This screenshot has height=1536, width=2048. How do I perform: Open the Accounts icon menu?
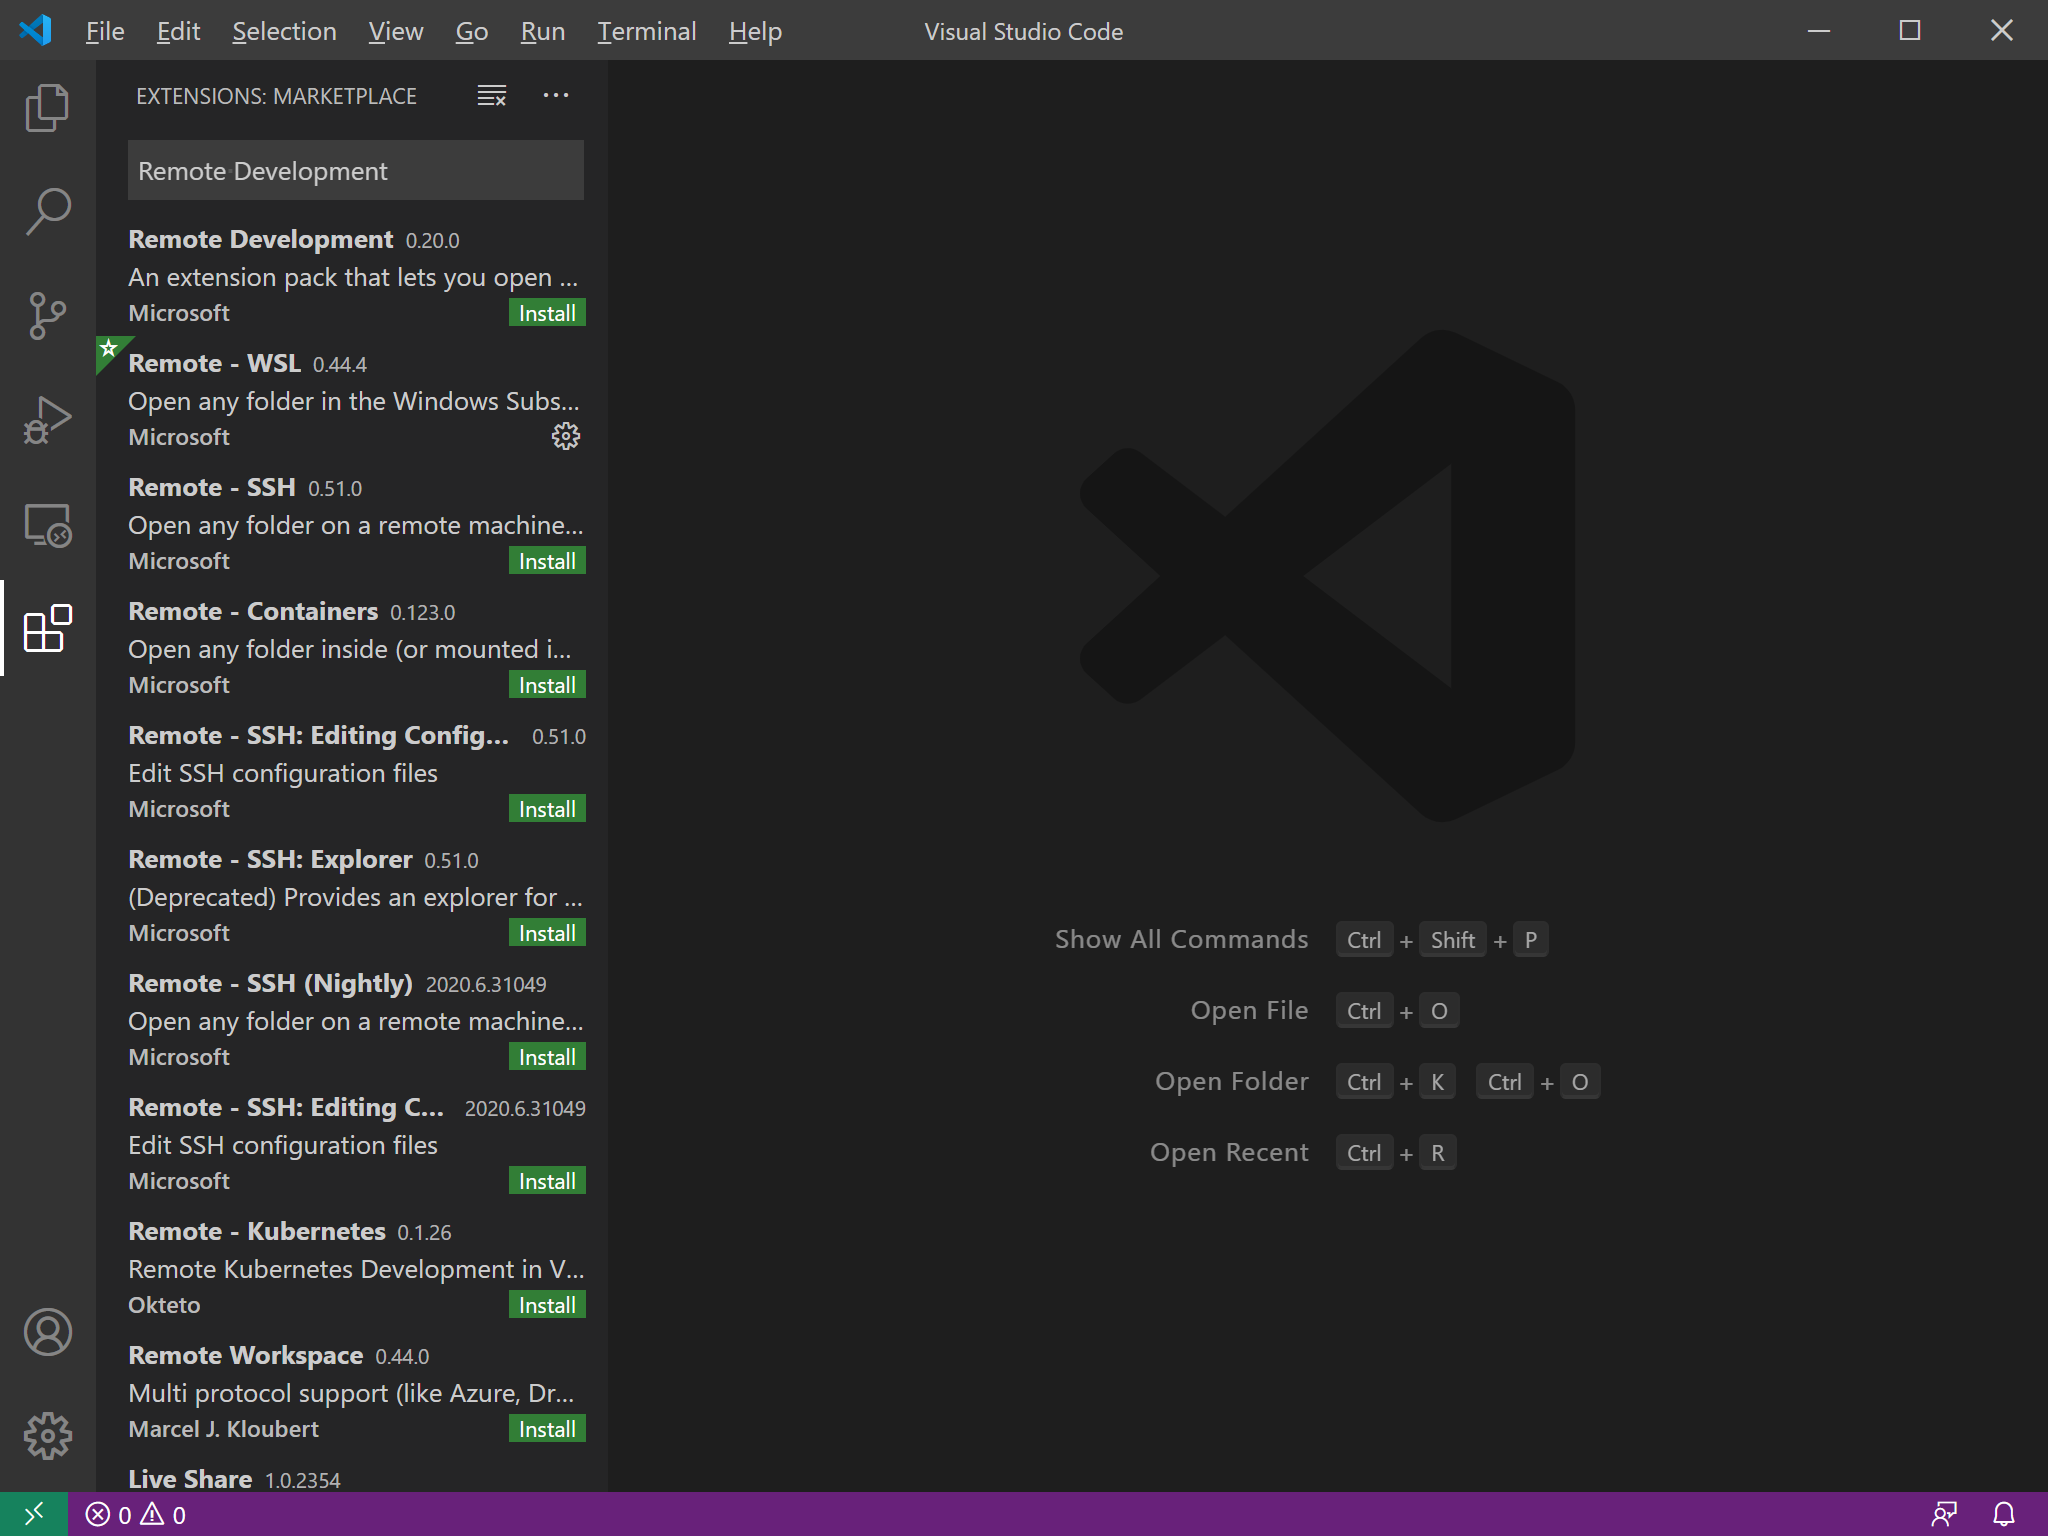coord(47,1332)
